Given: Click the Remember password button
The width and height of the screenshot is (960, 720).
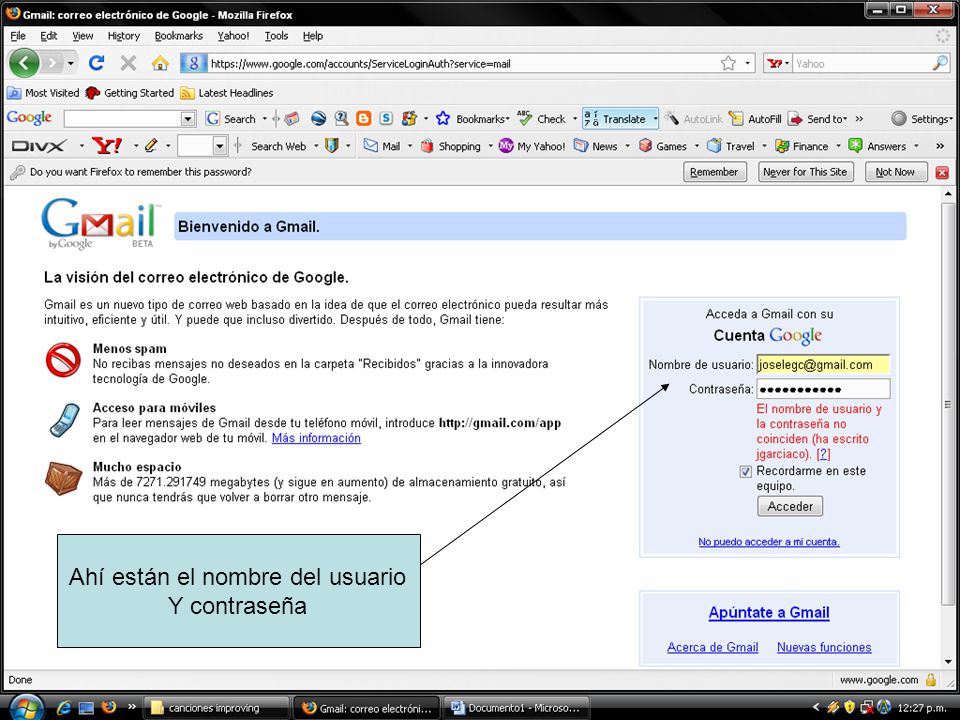Looking at the screenshot, I should tap(714, 172).
